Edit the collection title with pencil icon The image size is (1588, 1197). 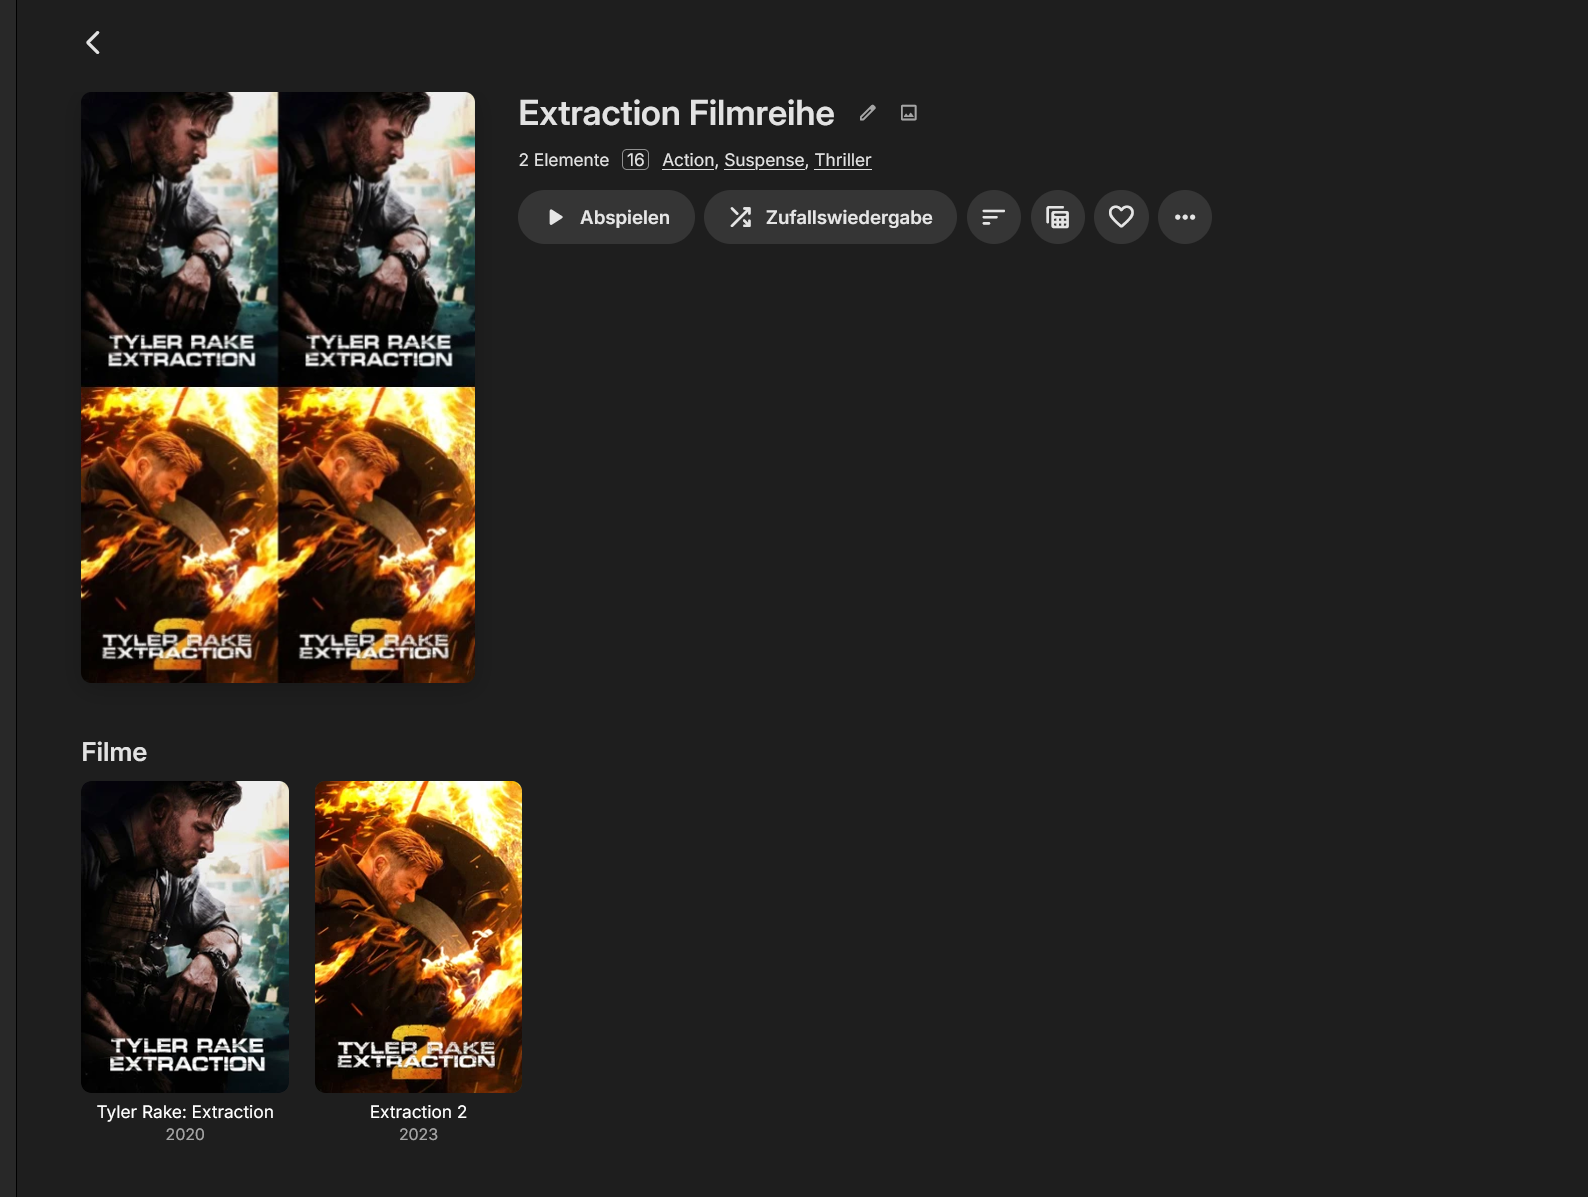pos(867,113)
